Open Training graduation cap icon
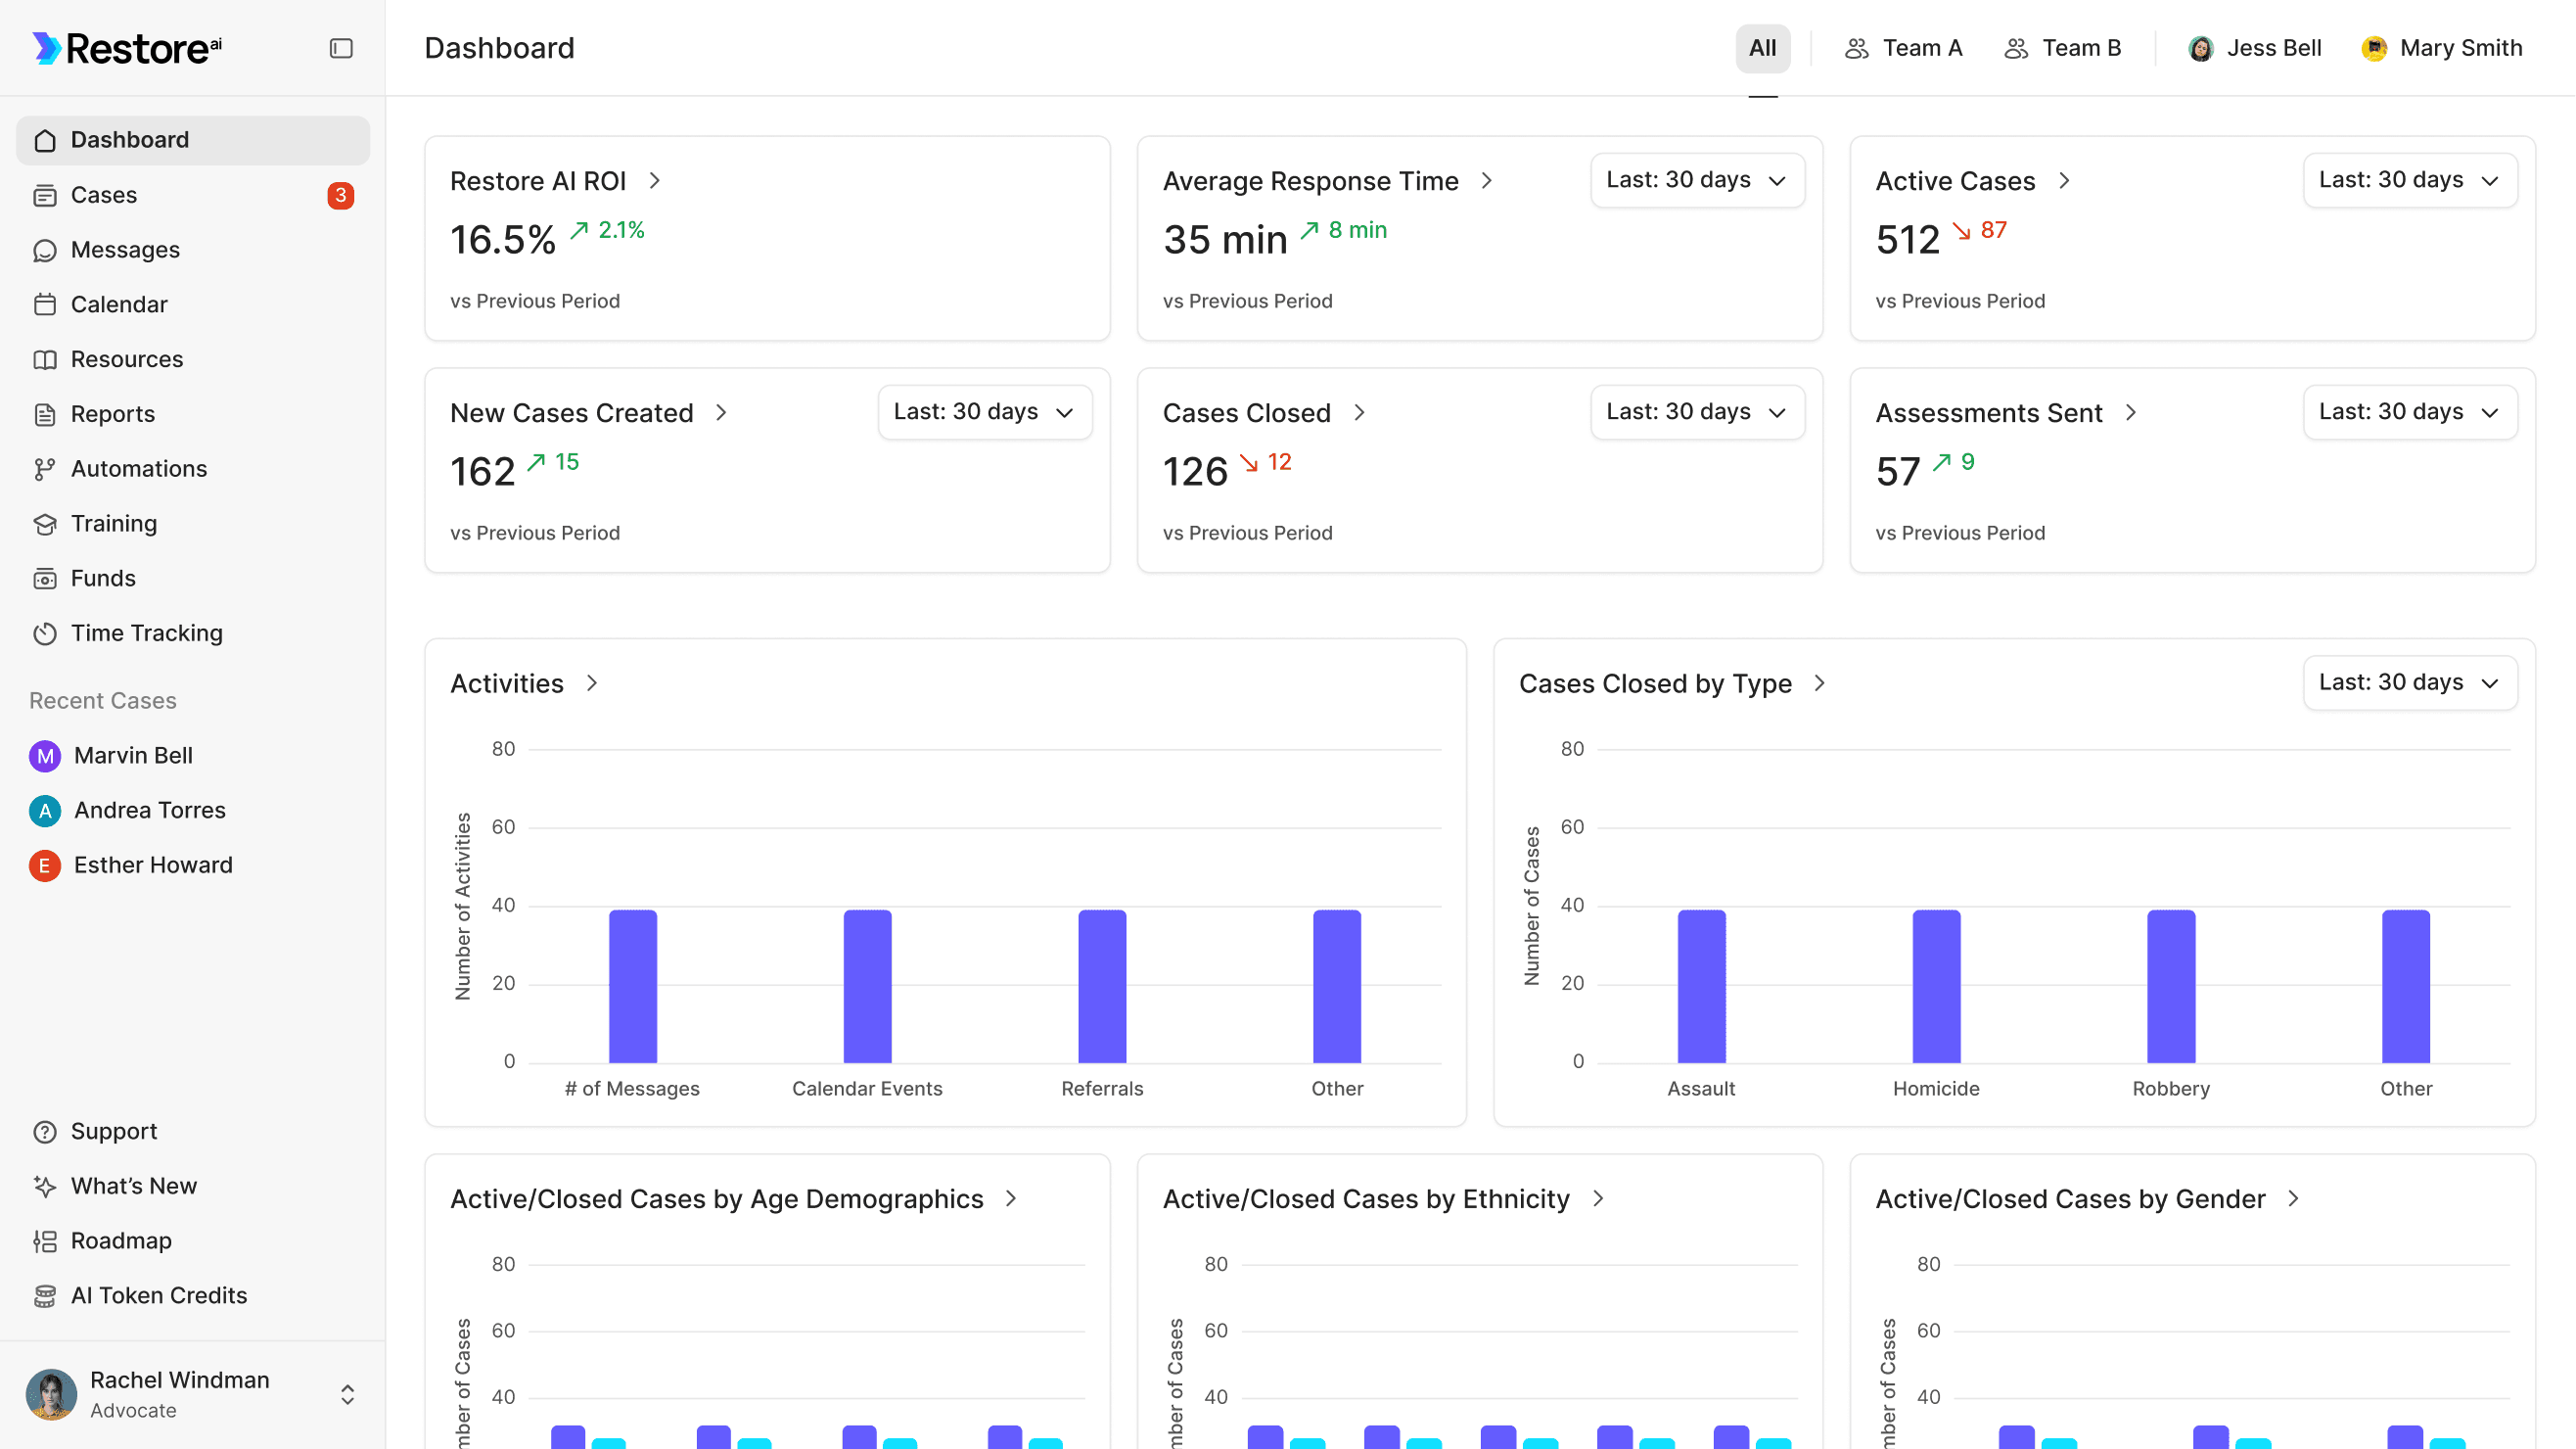The width and height of the screenshot is (2576, 1449). (44, 524)
